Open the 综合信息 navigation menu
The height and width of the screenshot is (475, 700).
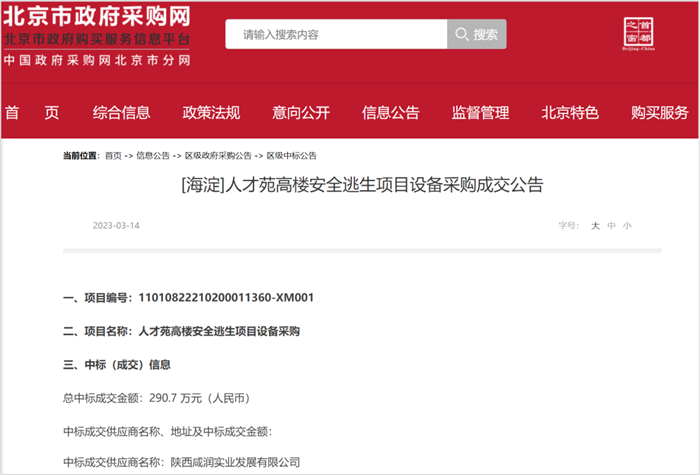[x=121, y=112]
